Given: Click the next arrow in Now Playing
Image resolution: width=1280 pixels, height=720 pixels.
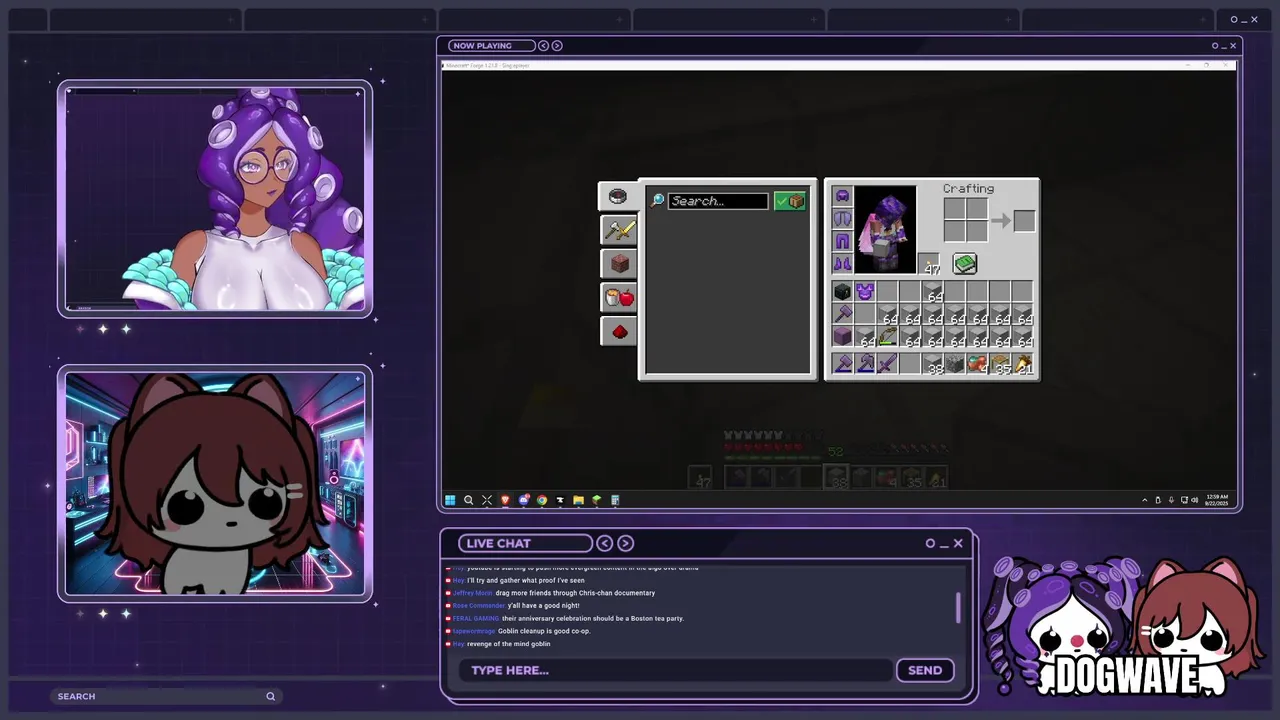Looking at the screenshot, I should (557, 45).
